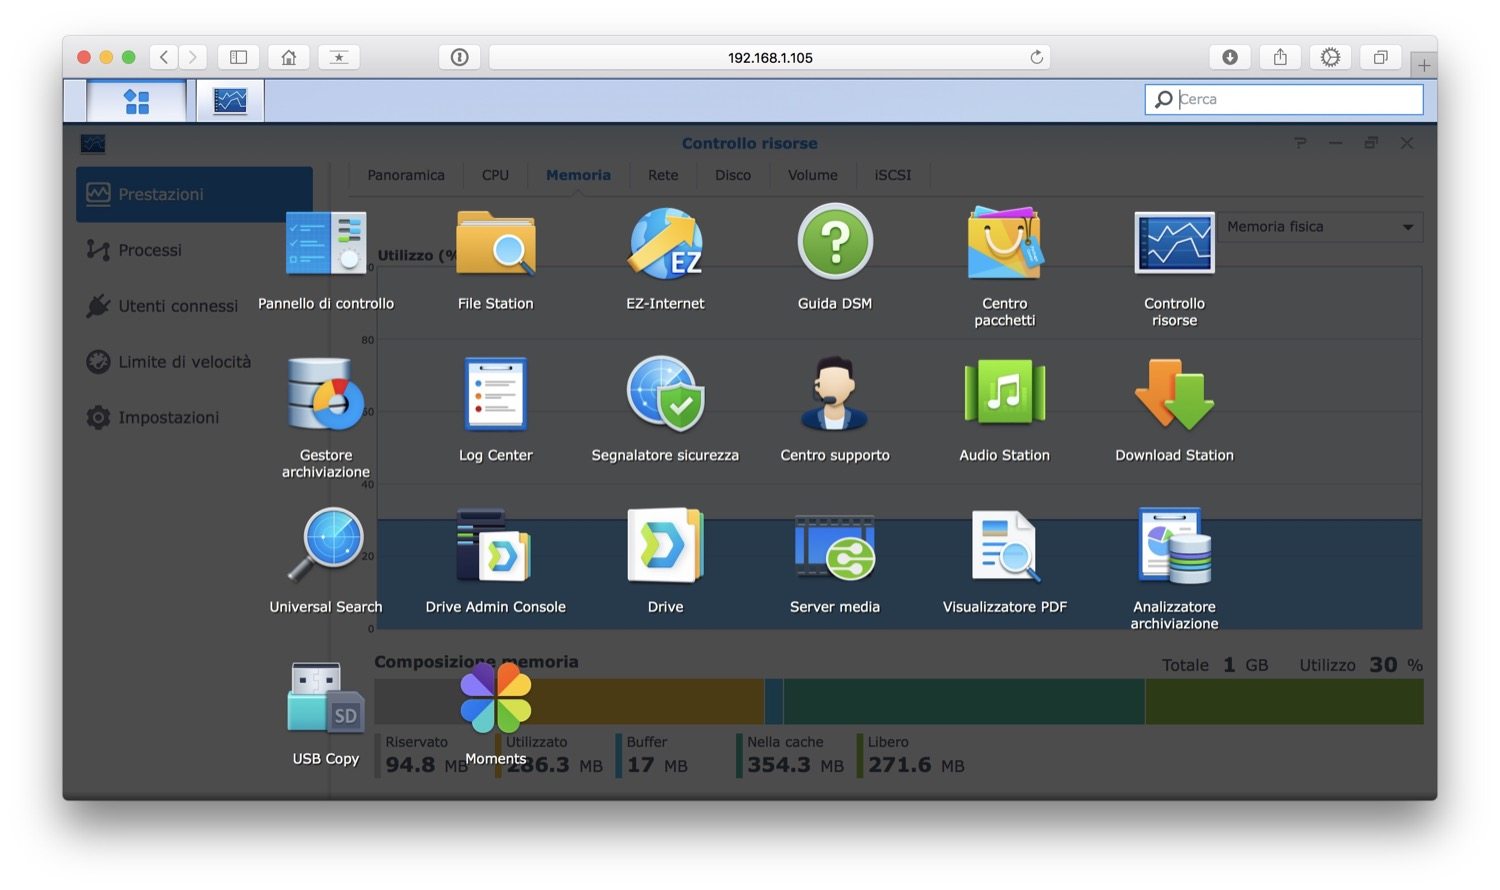Open Gestore archiviazione

[326, 394]
